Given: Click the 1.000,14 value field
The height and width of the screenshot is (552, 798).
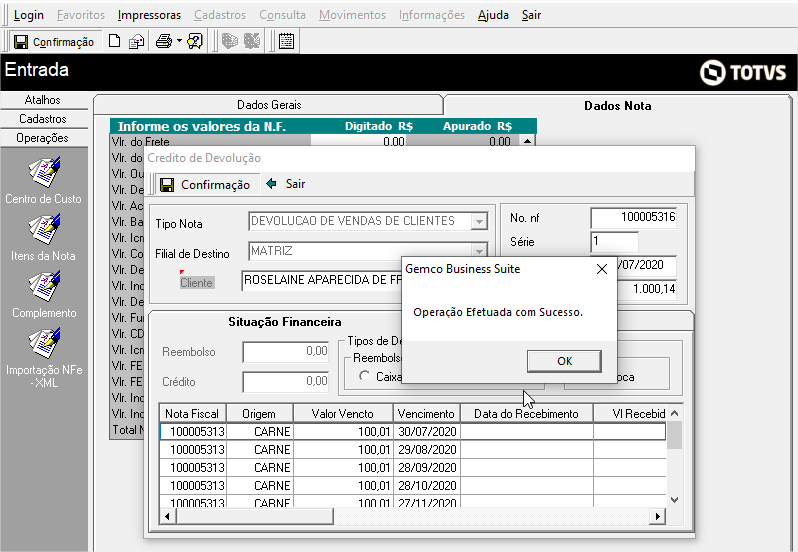Looking at the screenshot, I should coord(647,289).
